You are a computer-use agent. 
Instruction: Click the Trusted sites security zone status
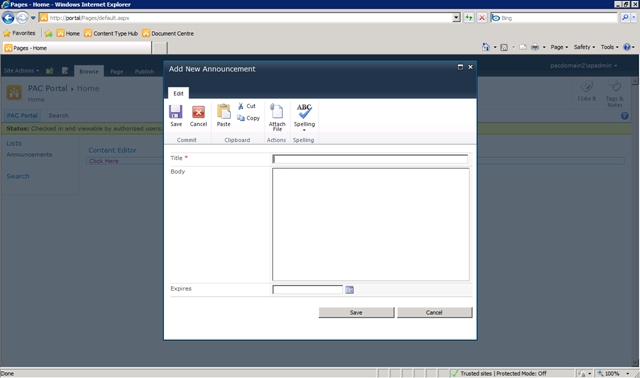(x=503, y=374)
